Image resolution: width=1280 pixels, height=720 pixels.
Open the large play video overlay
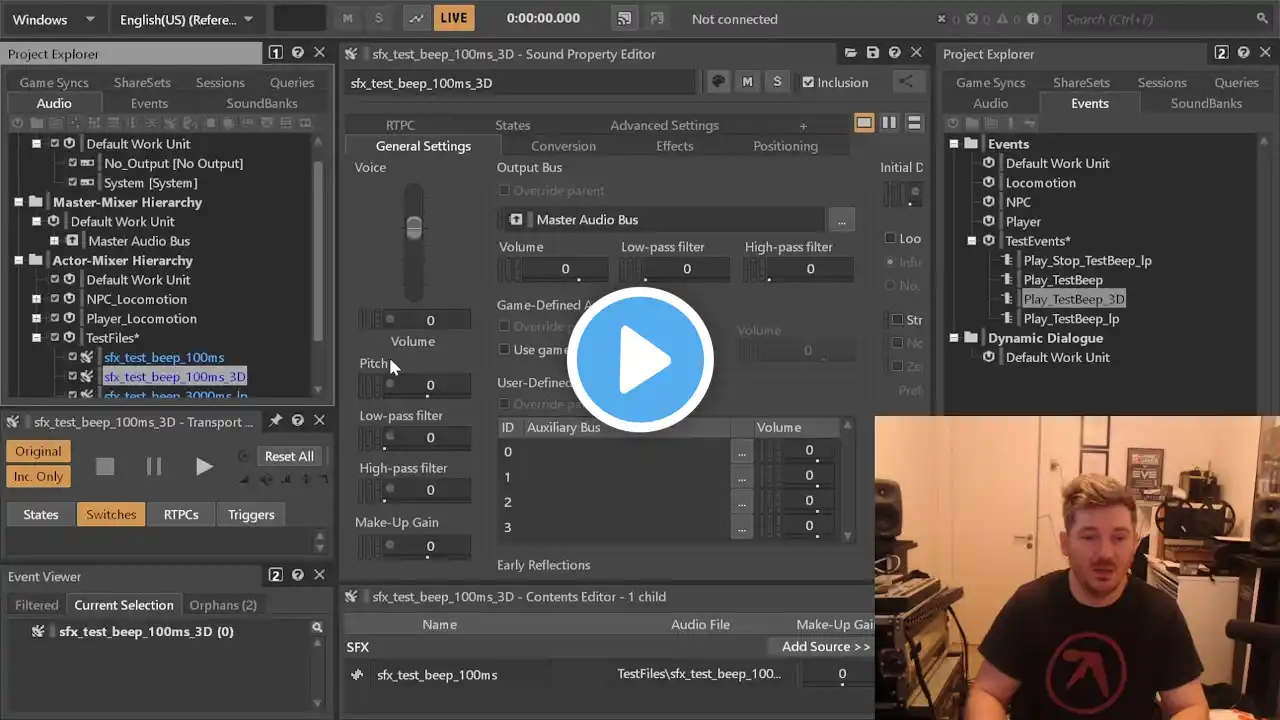[640, 360]
